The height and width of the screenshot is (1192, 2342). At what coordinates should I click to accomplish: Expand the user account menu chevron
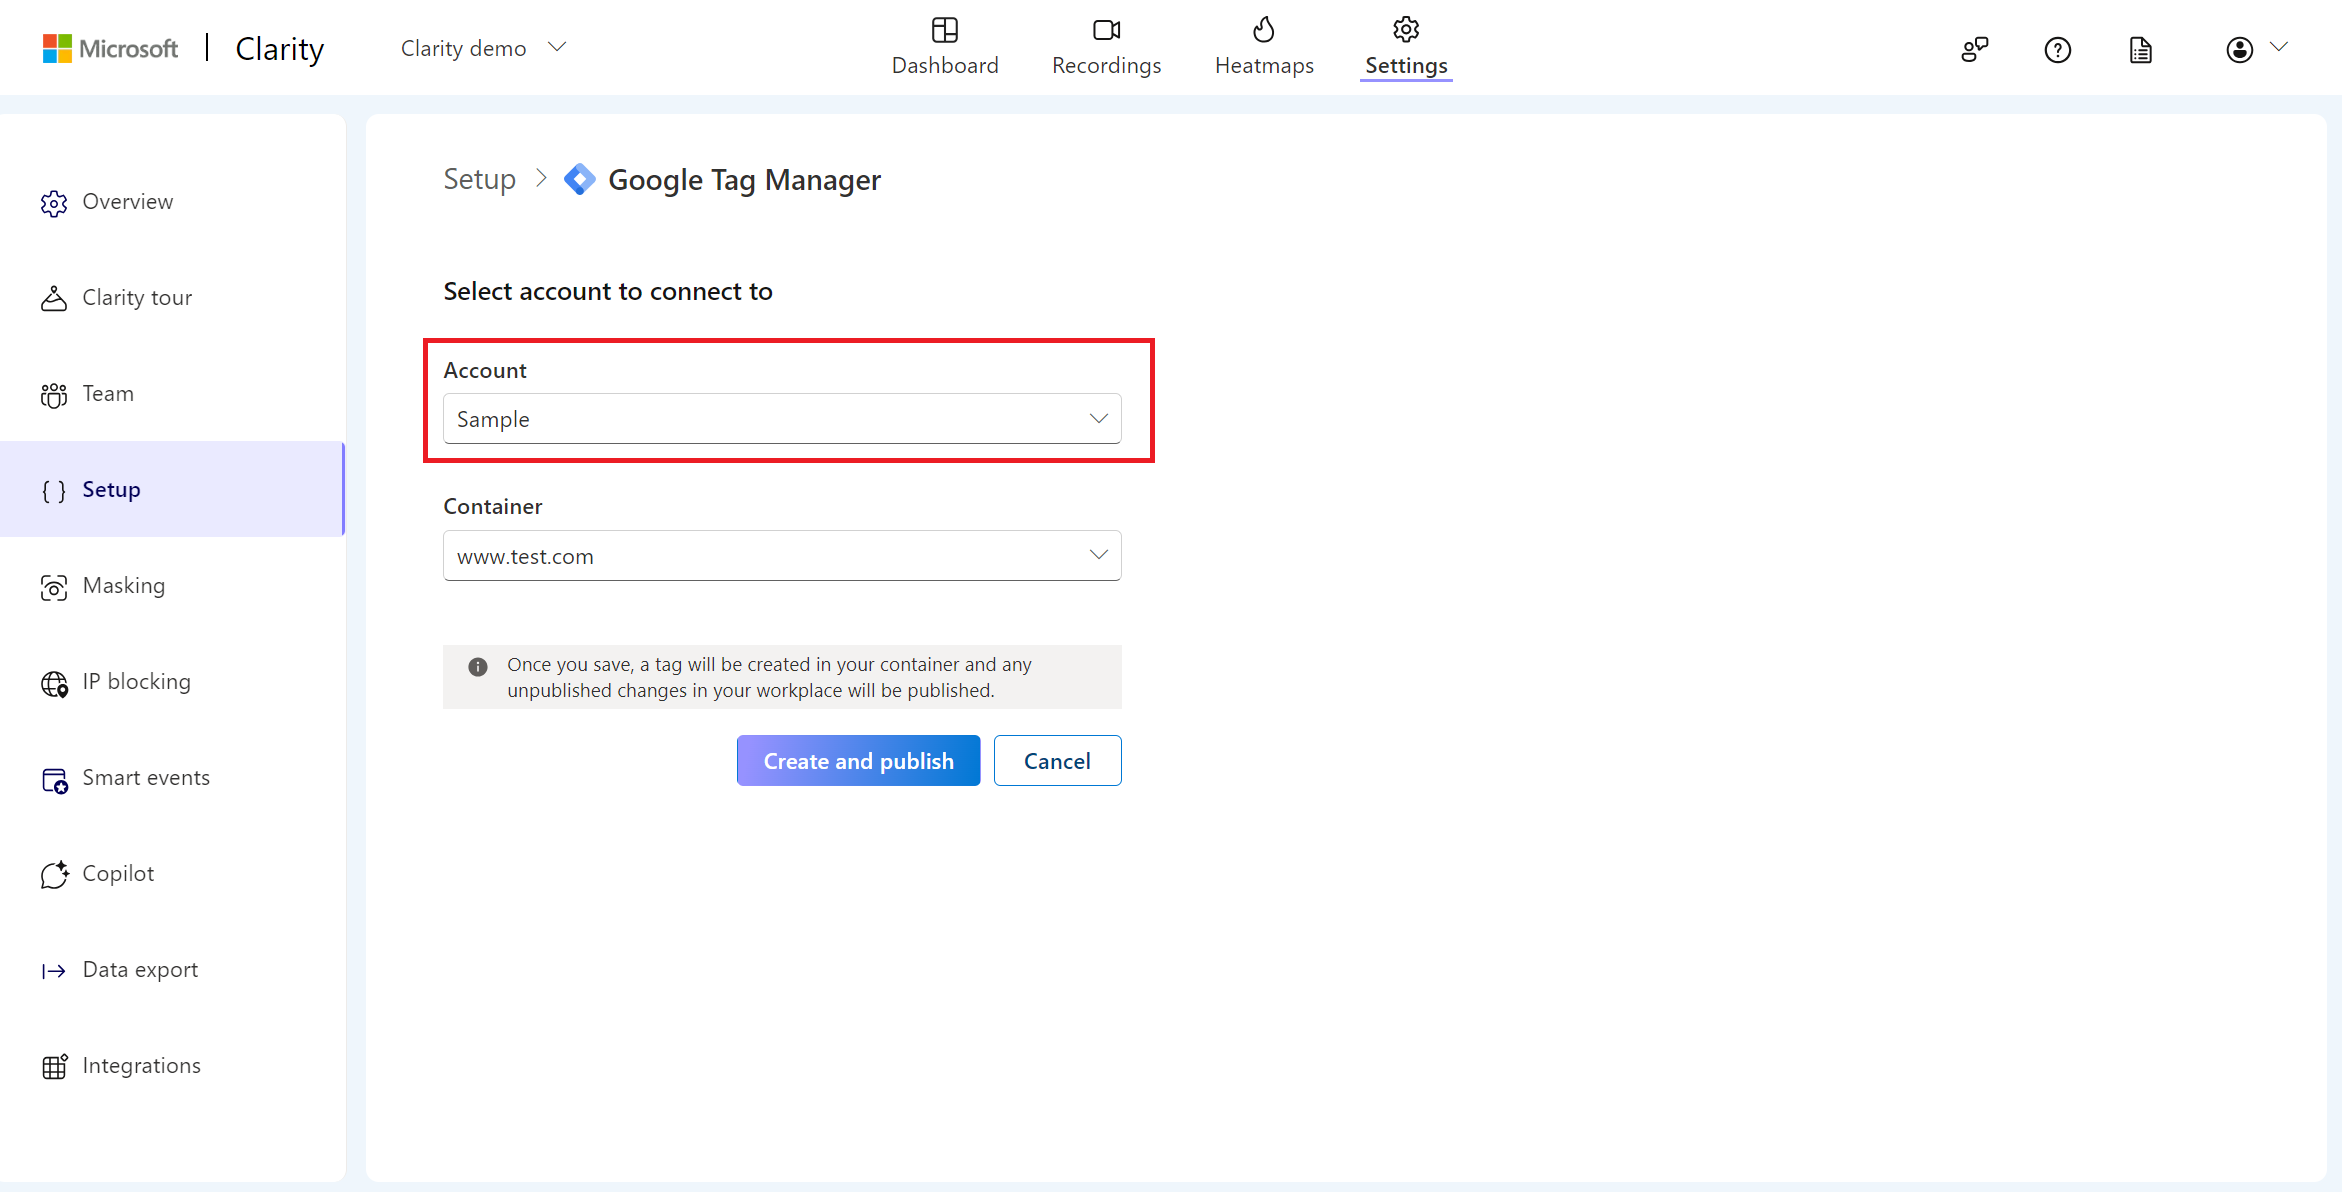pos(2279,47)
